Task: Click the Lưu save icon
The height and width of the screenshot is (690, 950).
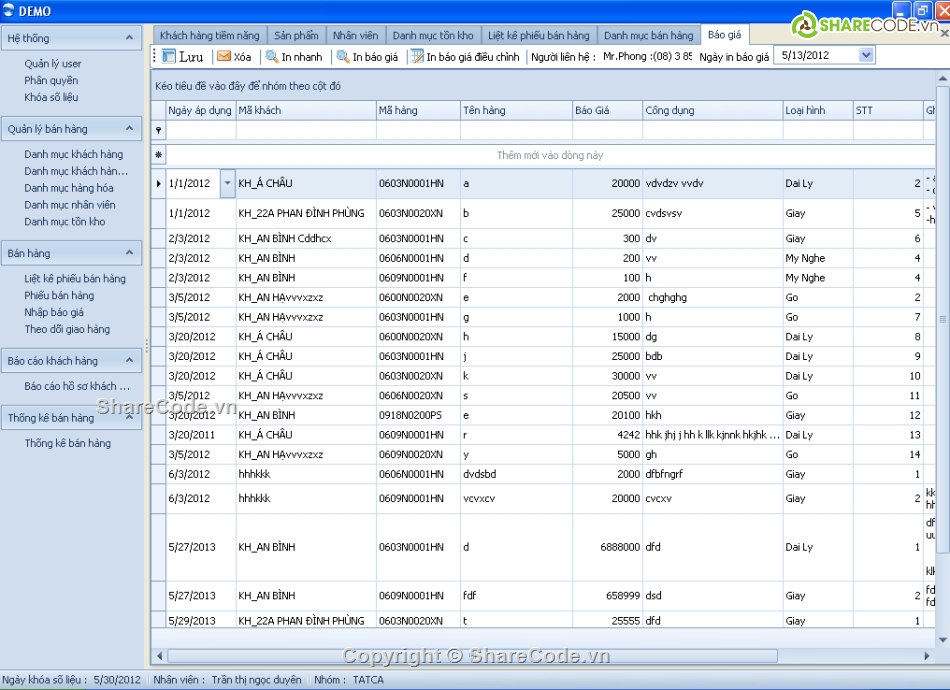Action: pyautogui.click(x=168, y=56)
